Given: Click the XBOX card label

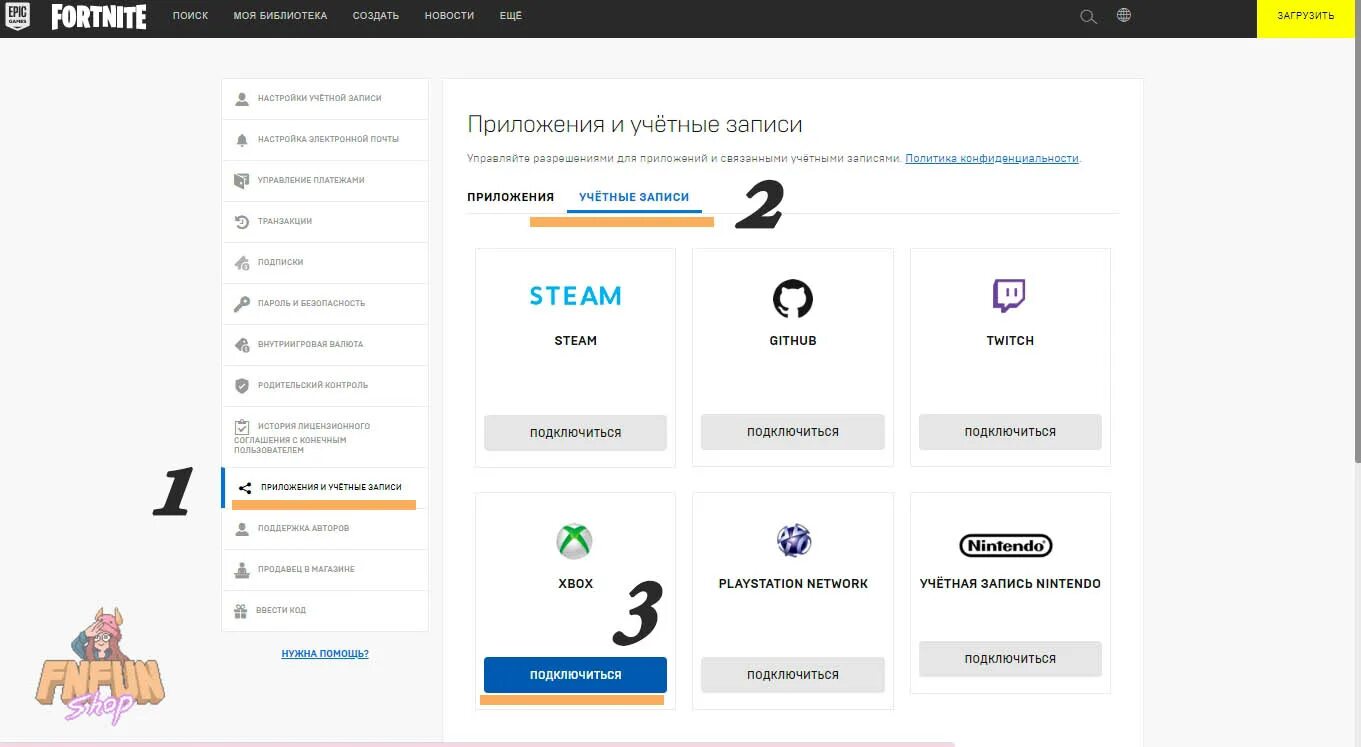Looking at the screenshot, I should click(x=575, y=584).
